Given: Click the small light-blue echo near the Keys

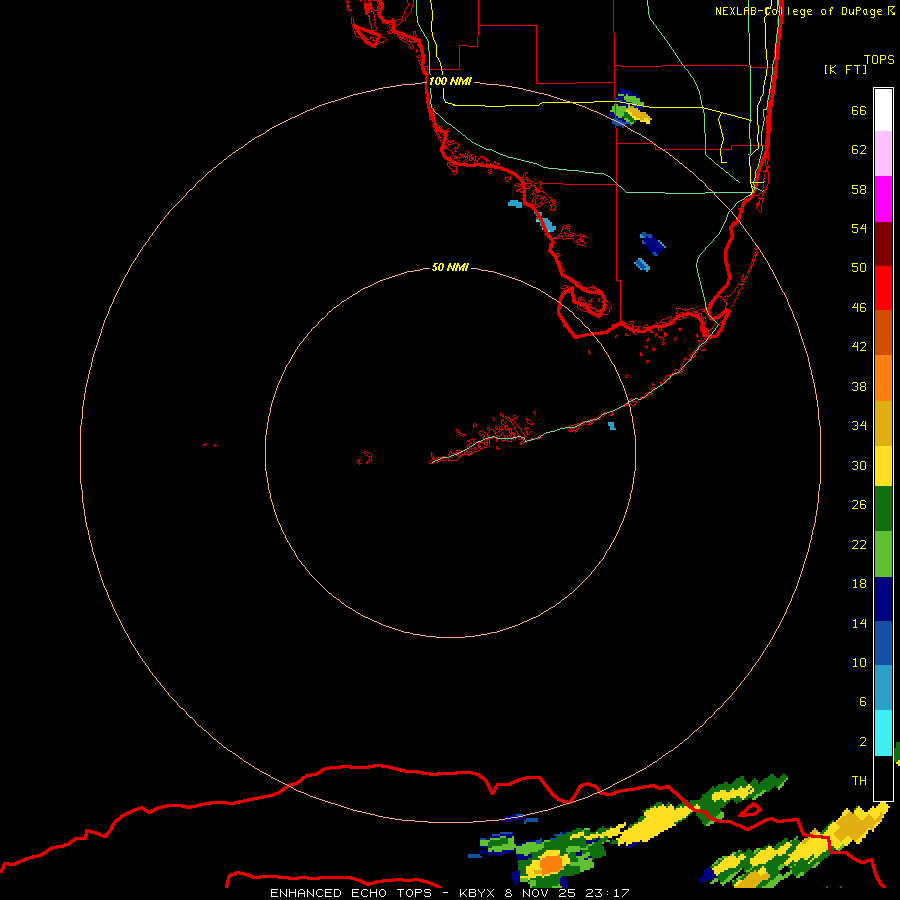Looking at the screenshot, I should (x=612, y=426).
